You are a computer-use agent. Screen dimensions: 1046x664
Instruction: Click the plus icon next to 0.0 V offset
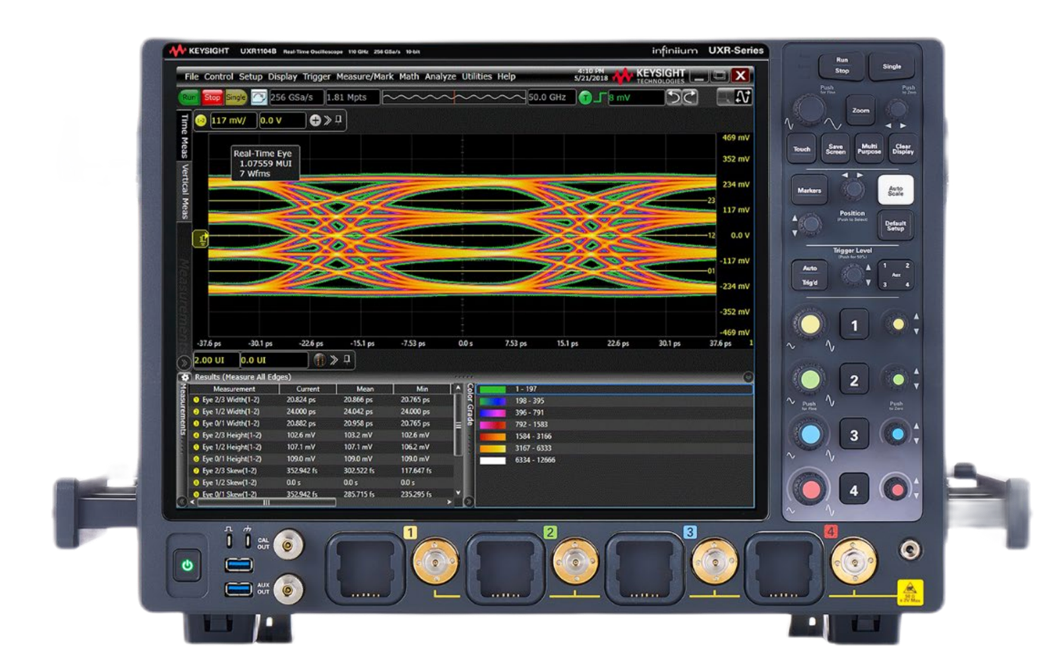point(315,120)
